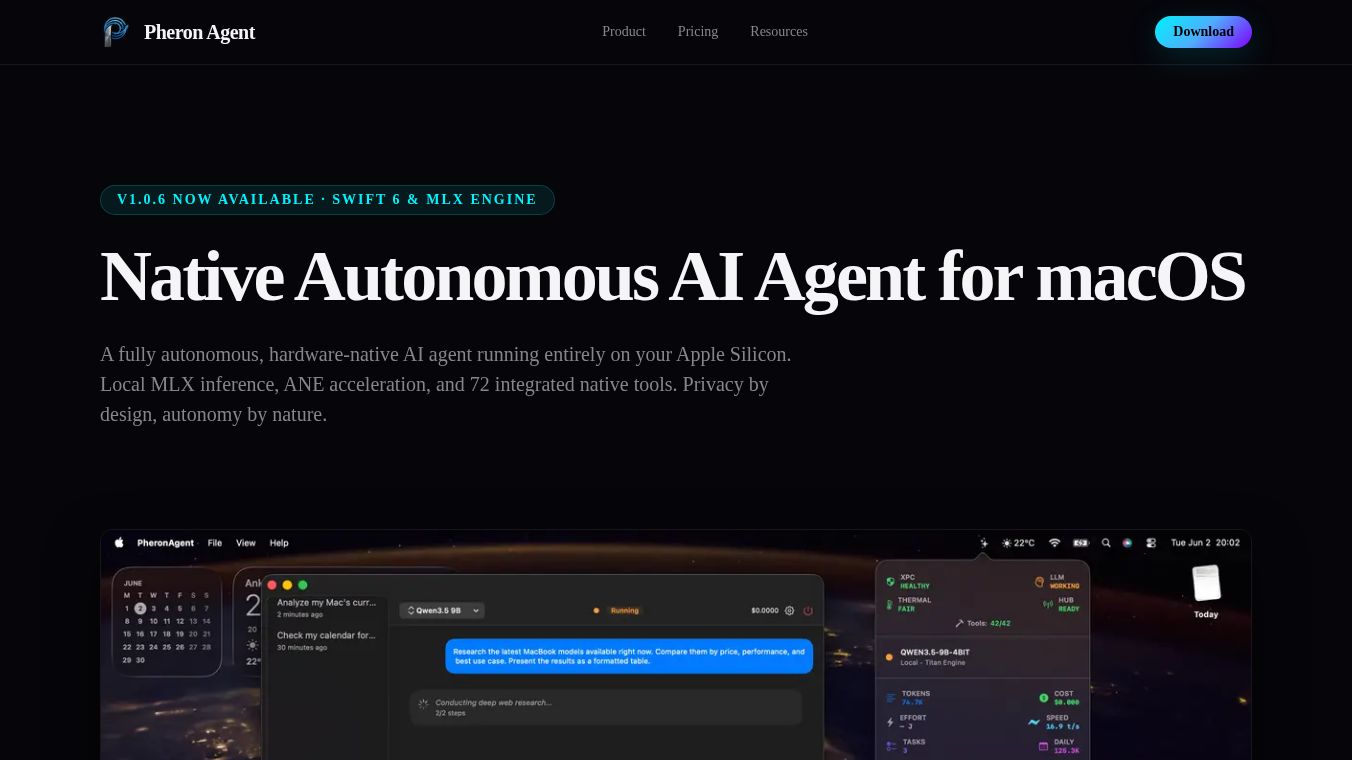Open the File menu
Image resolution: width=1352 pixels, height=760 pixels.
click(x=215, y=543)
